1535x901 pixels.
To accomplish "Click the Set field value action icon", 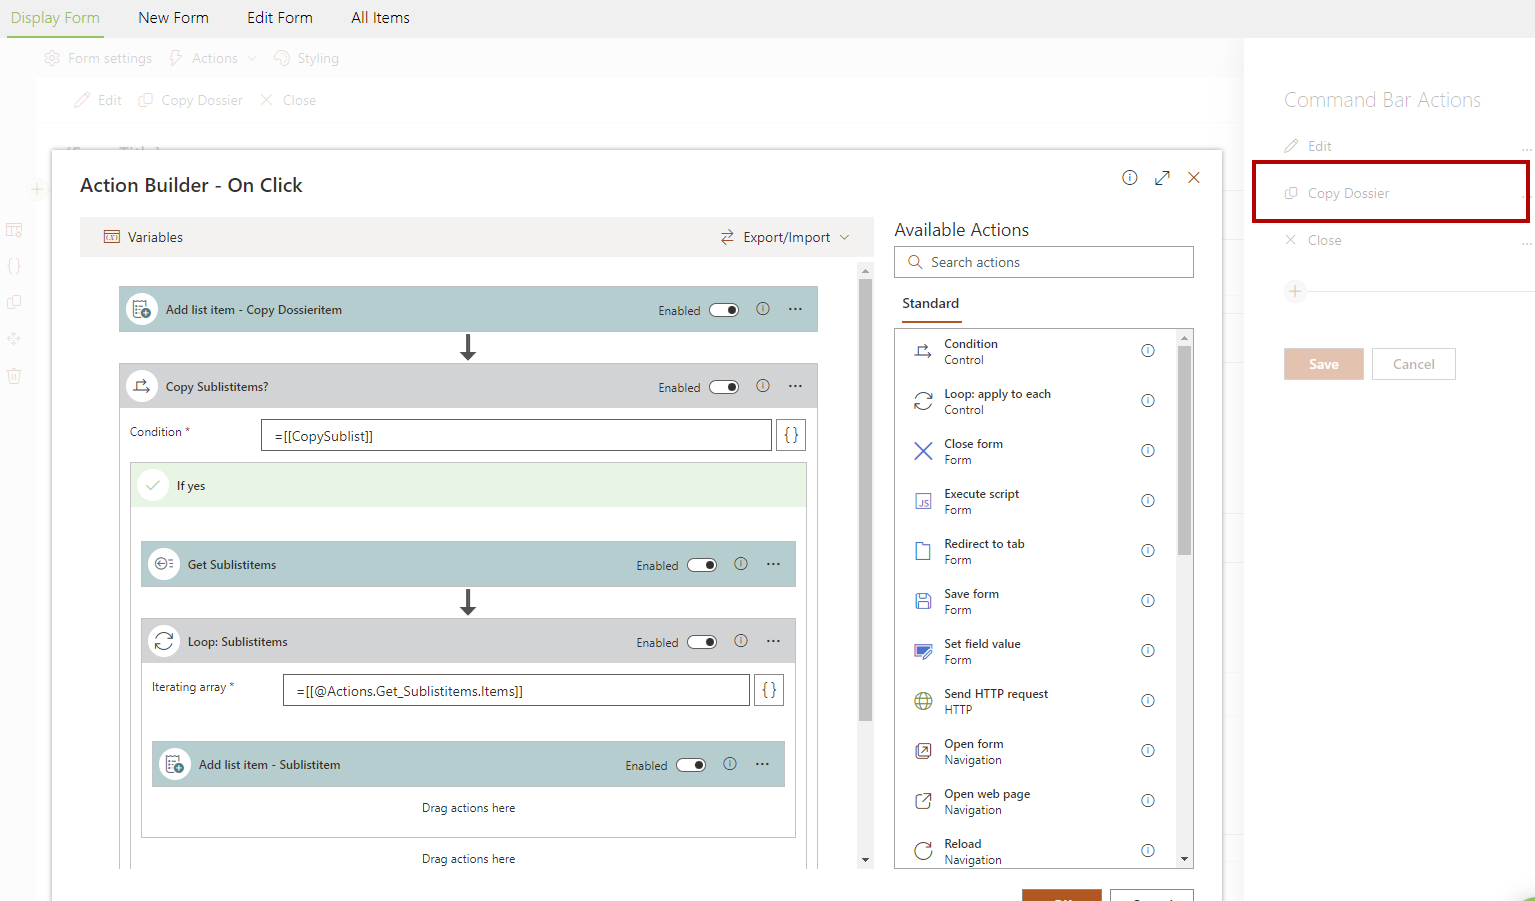I will click(x=923, y=651).
